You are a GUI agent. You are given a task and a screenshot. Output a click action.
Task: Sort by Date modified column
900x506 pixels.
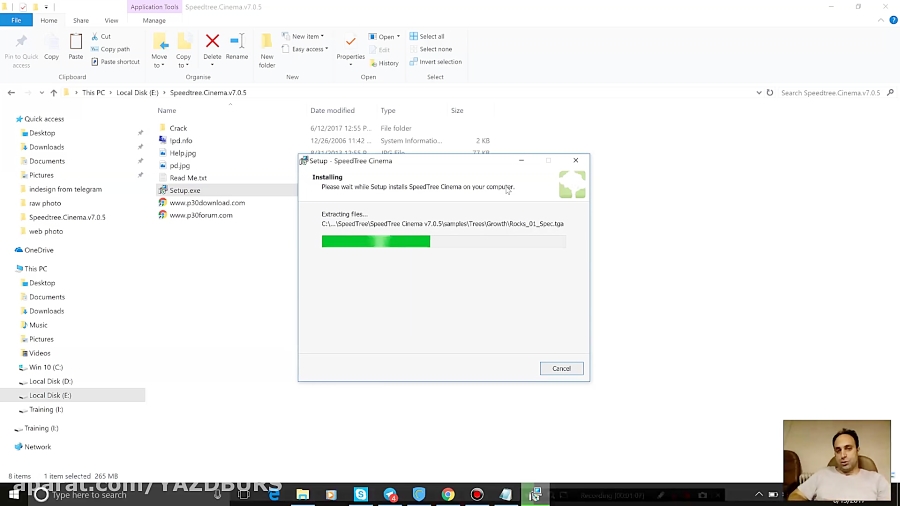click(332, 110)
